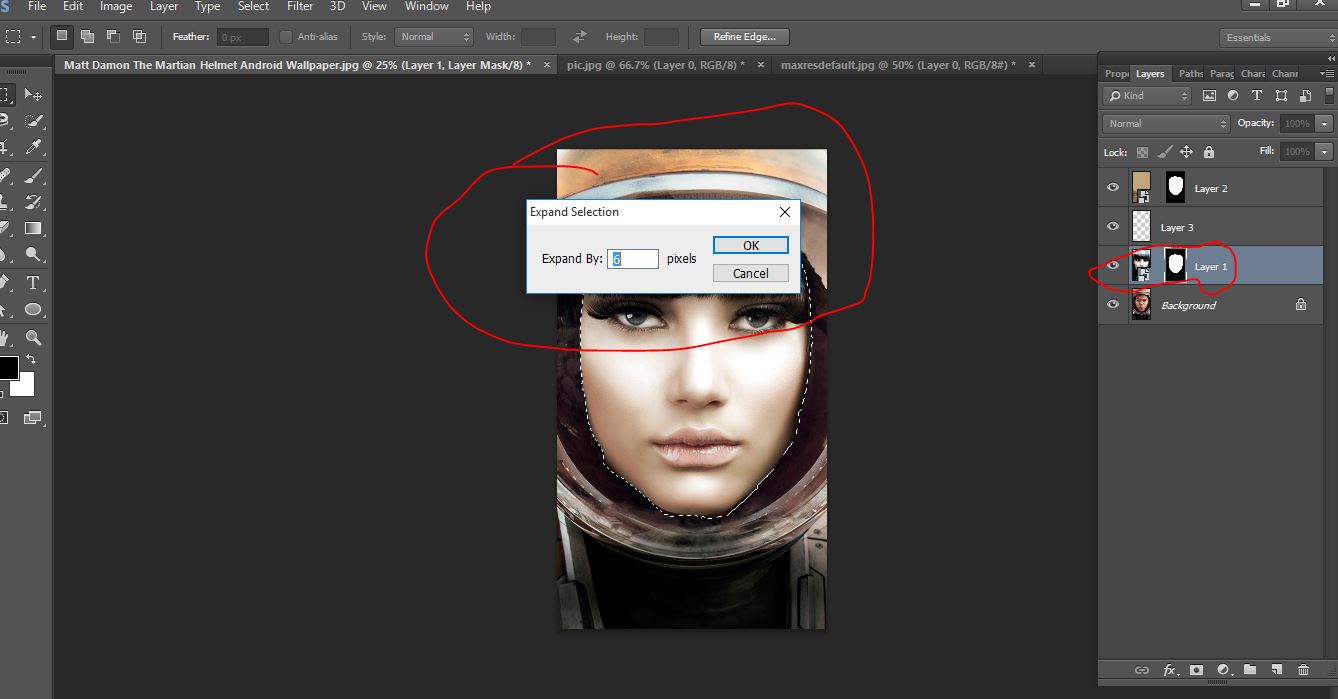This screenshot has width=1338, height=699.
Task: Open the blend mode Normal dropdown
Action: [x=1166, y=124]
